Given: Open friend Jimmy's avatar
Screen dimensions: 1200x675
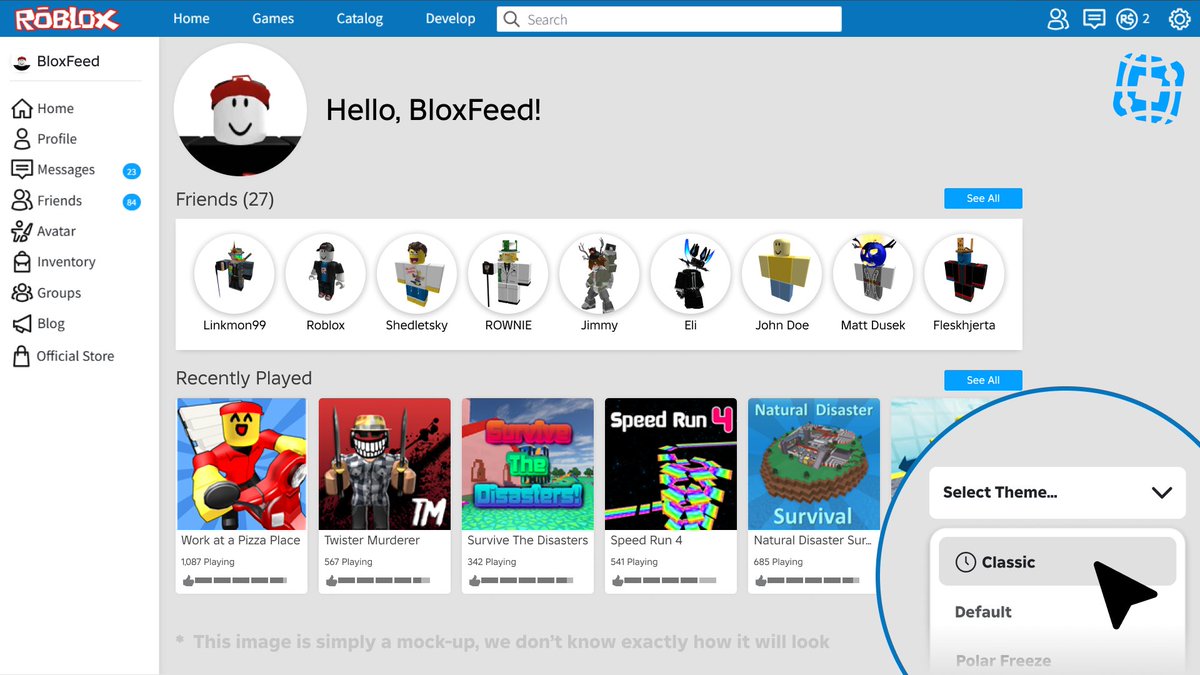Looking at the screenshot, I should [599, 274].
